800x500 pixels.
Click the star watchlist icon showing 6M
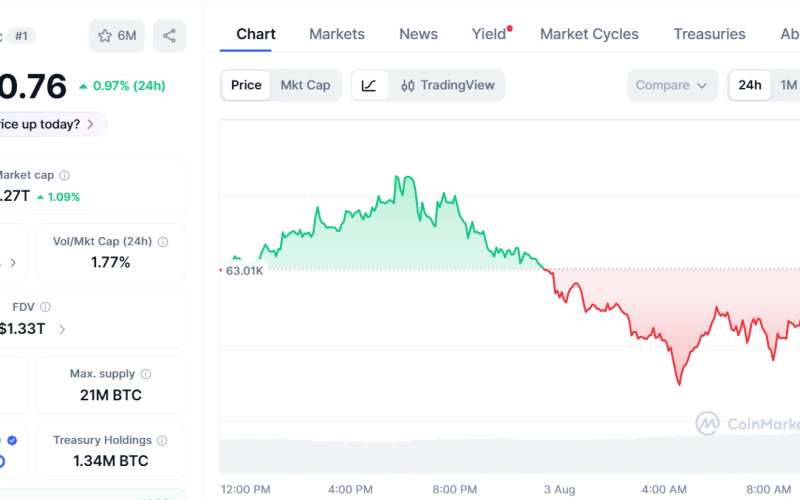pos(117,36)
